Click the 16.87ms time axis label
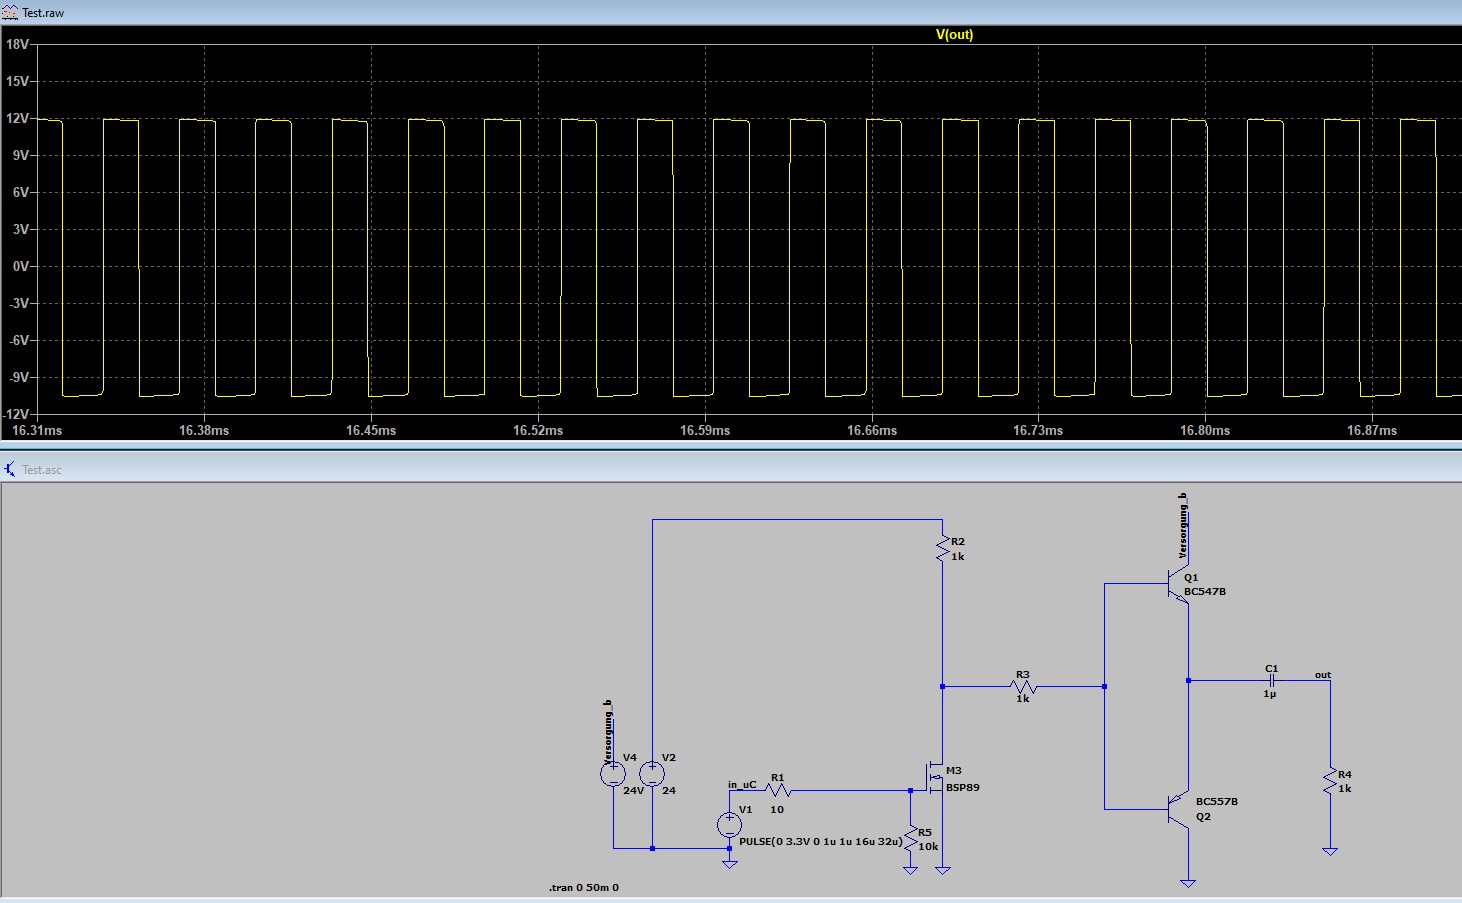 point(1372,431)
